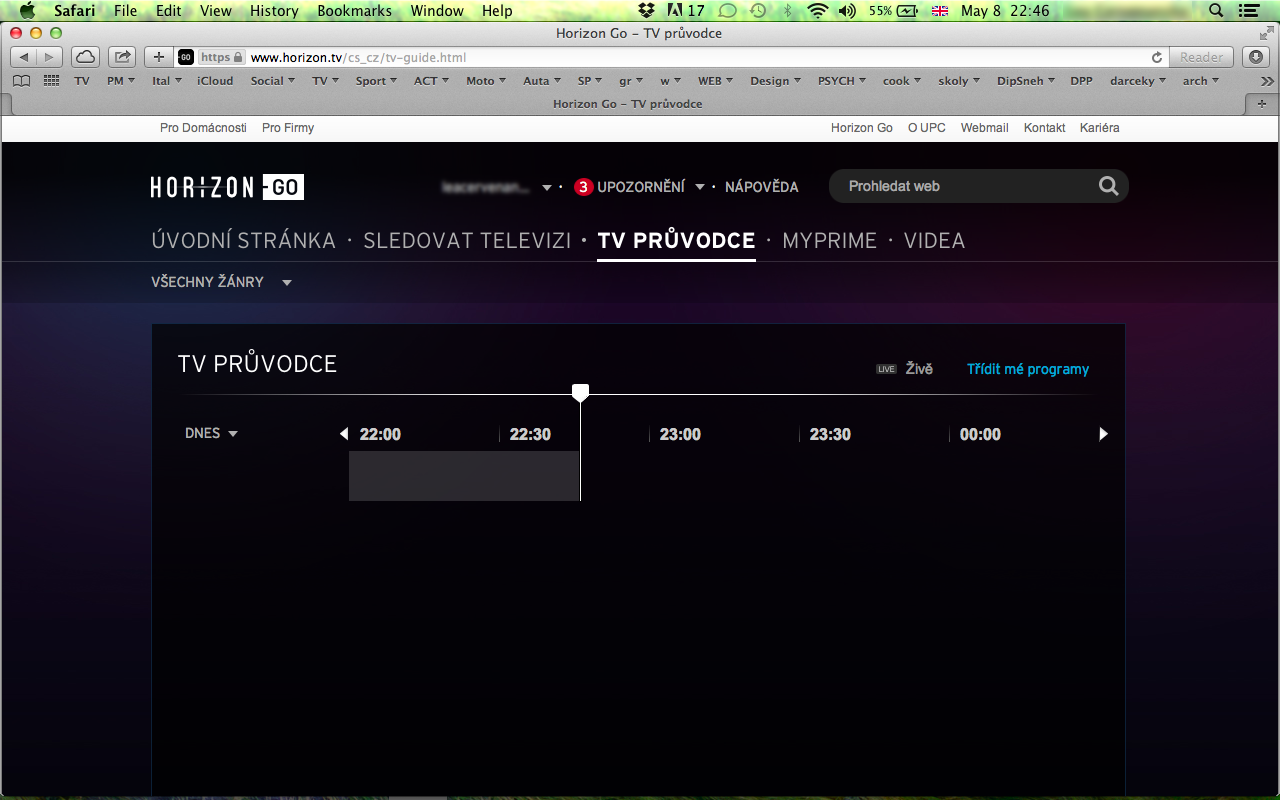Image resolution: width=1280 pixels, height=800 pixels.
Task: Open Safari Bookmarks menu
Action: tap(355, 11)
